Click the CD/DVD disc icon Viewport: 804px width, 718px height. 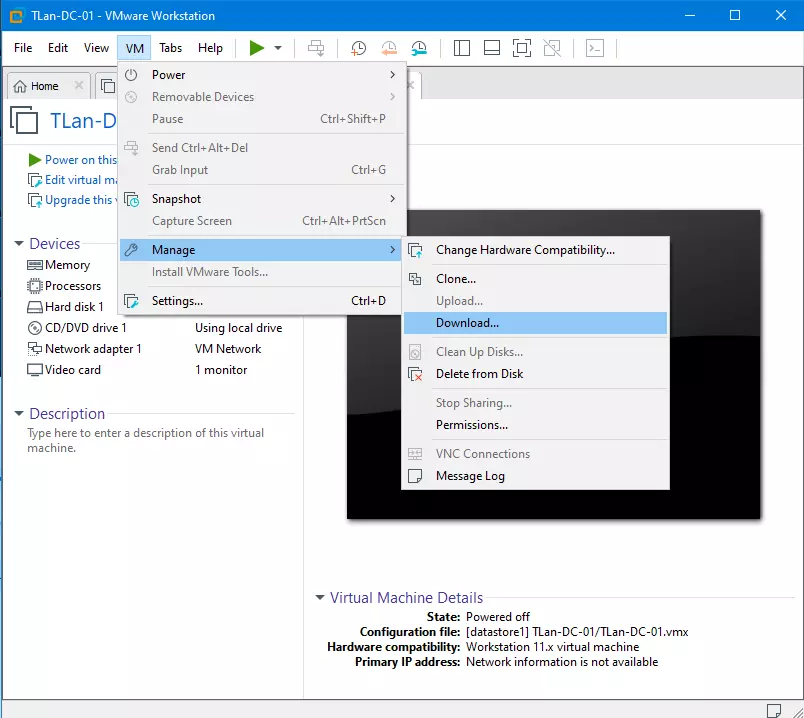(x=35, y=328)
